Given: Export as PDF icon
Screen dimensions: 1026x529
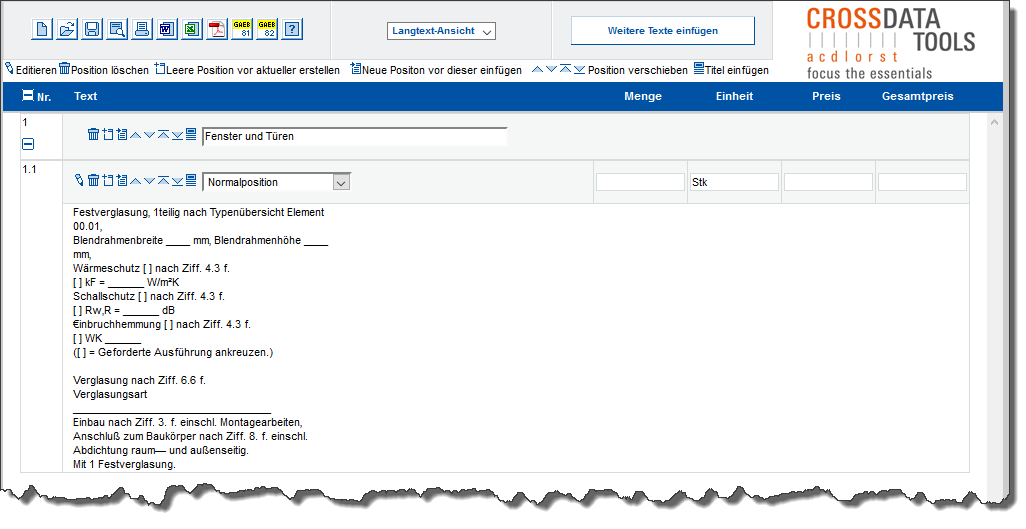Looking at the screenshot, I should [217, 29].
